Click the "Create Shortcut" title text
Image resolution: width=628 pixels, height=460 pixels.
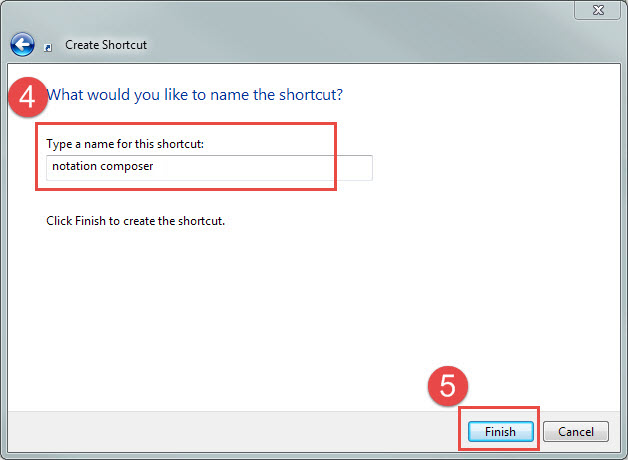(106, 45)
